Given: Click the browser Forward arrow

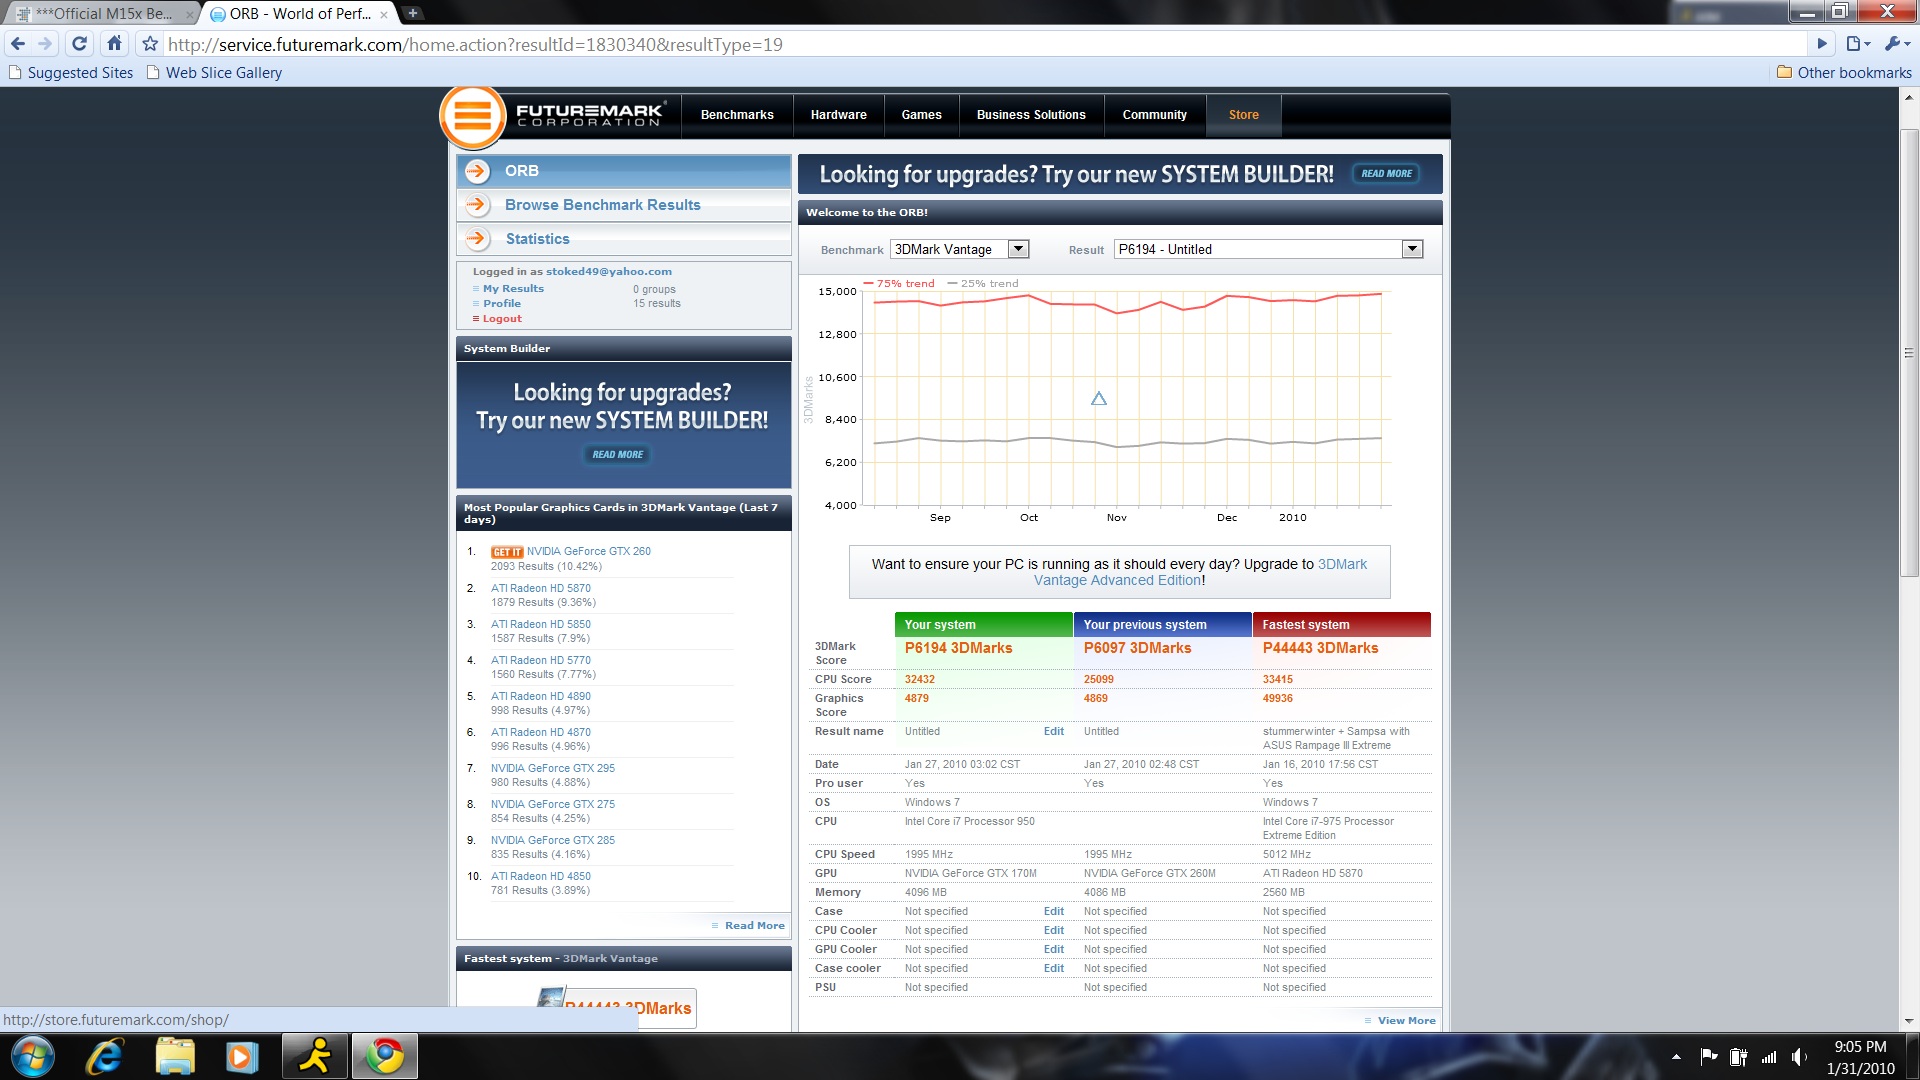Looking at the screenshot, I should 45,44.
